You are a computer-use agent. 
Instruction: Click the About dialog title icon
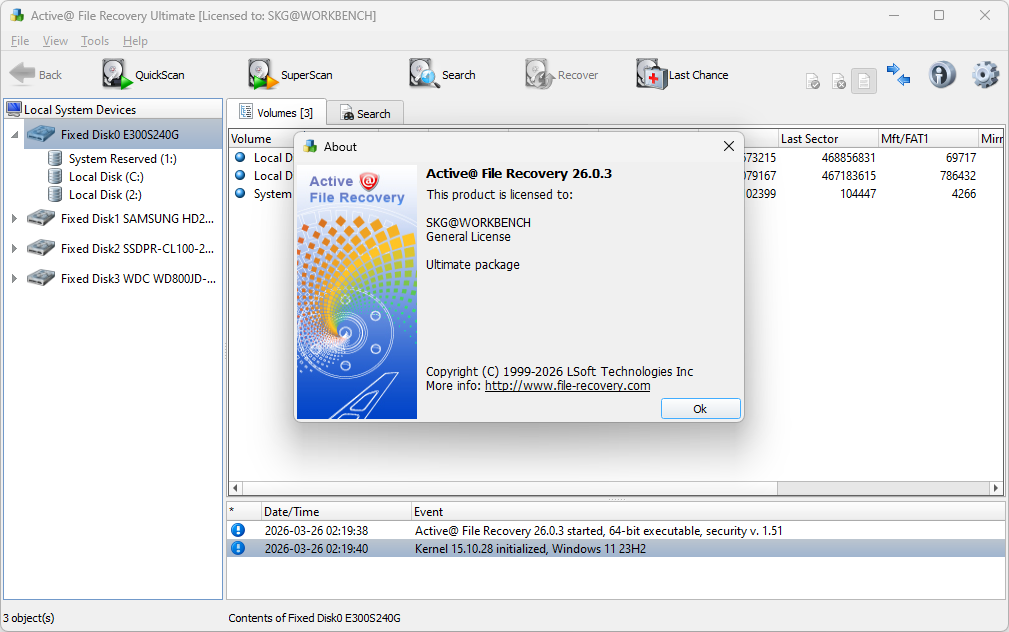tap(310, 147)
